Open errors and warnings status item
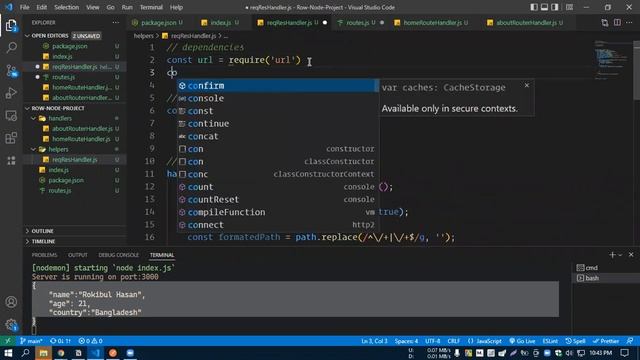640x360 pixels. (90, 341)
